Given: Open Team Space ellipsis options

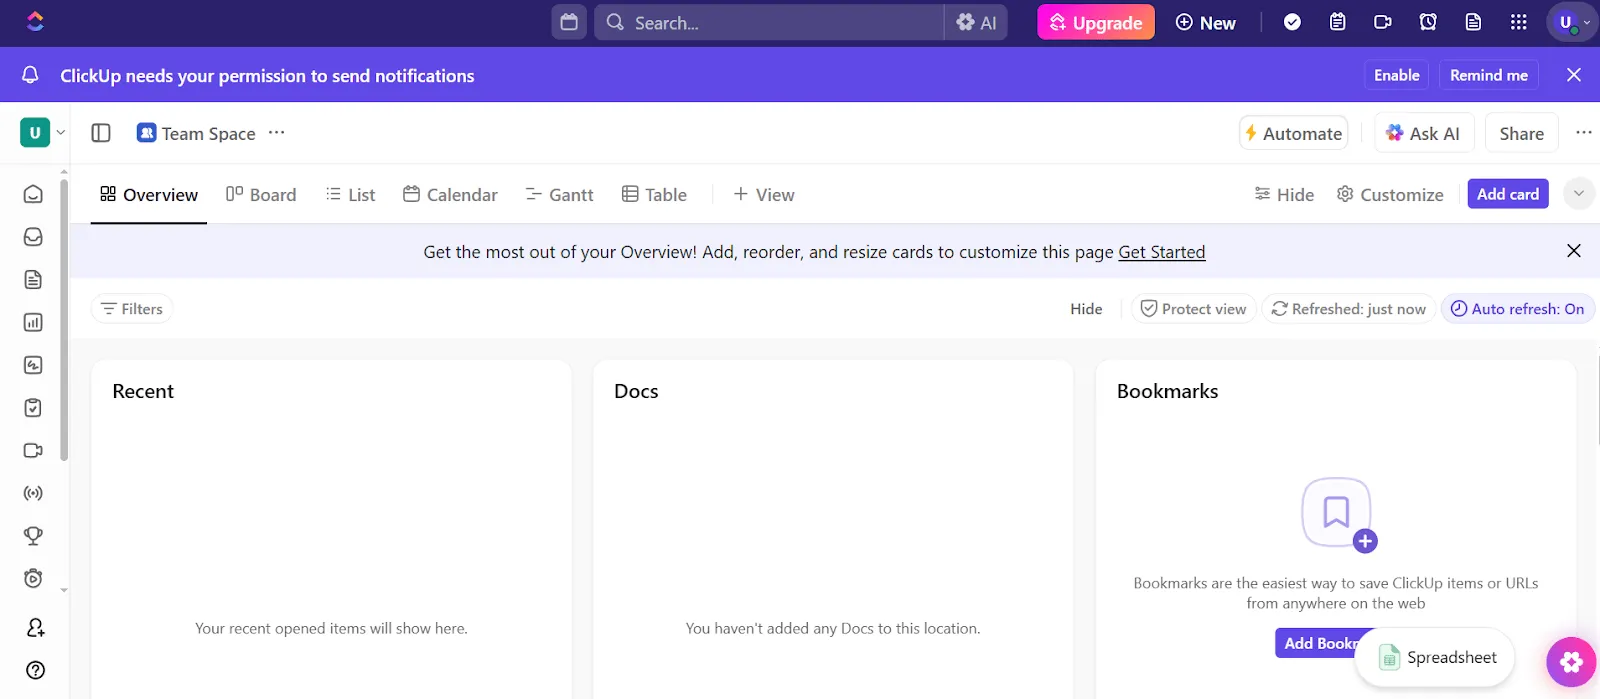Looking at the screenshot, I should click(x=277, y=132).
